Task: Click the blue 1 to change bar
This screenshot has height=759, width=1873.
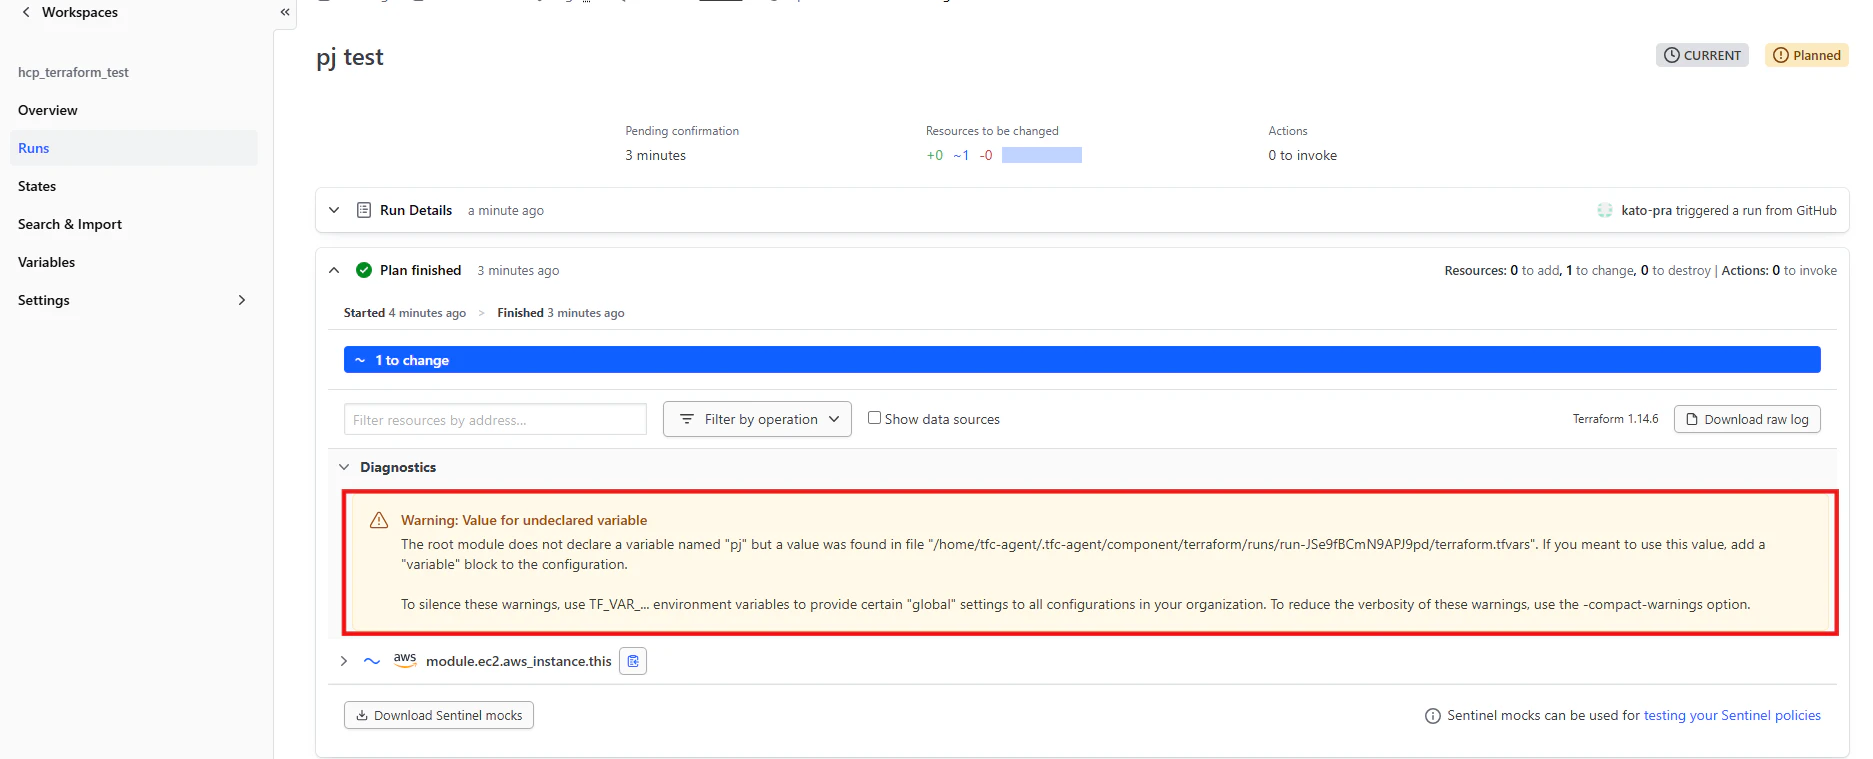Action: (1082, 360)
